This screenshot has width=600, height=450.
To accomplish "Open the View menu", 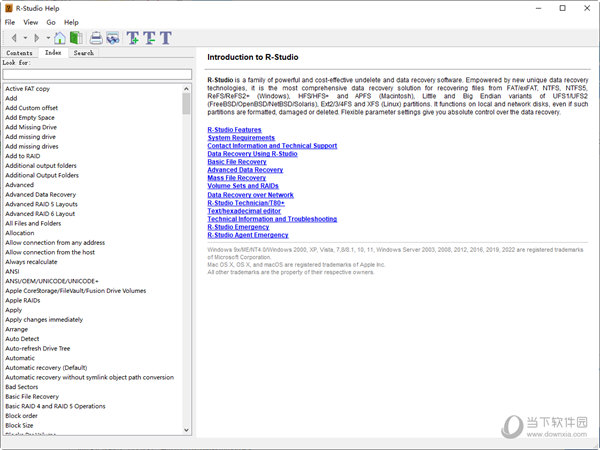I will (x=31, y=21).
